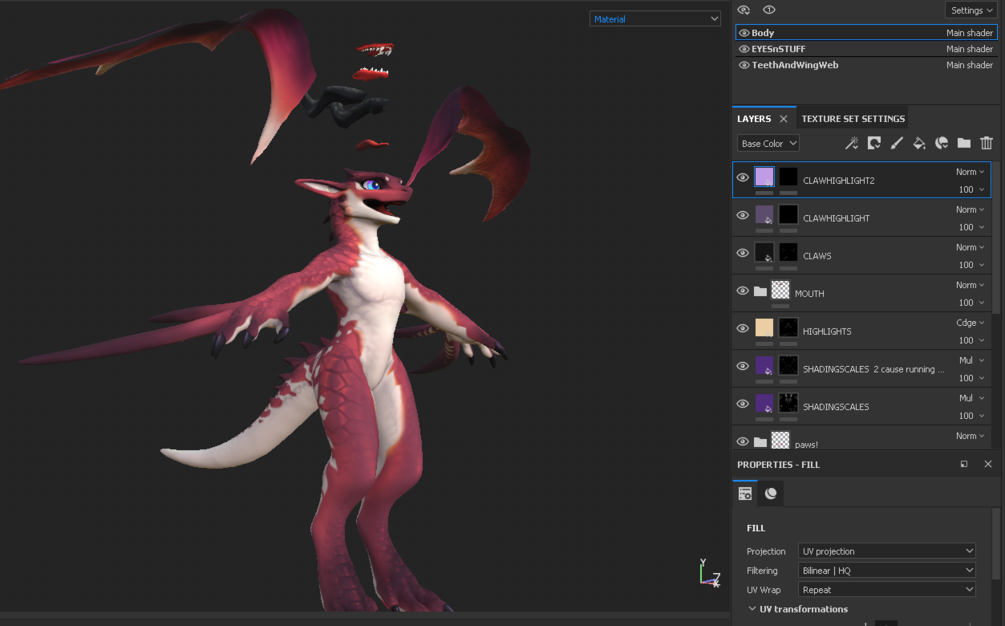This screenshot has height=626, width=1005.
Task: Delete selected layer with trash icon
Action: tap(986, 143)
